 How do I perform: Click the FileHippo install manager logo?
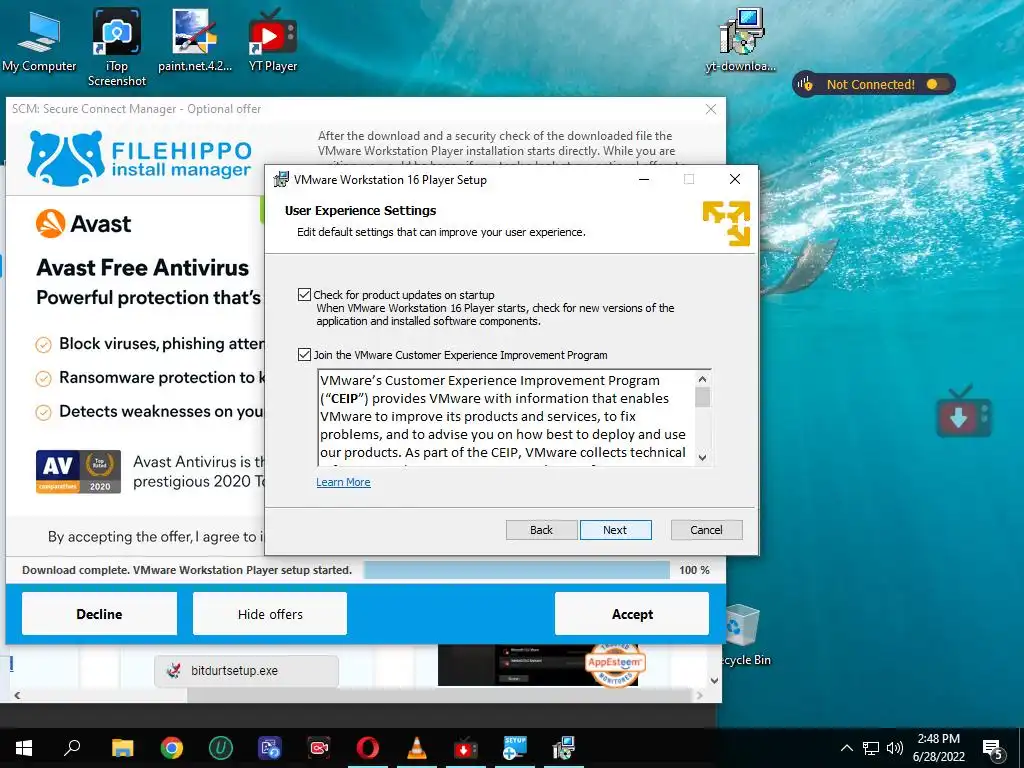pyautogui.click(x=139, y=158)
